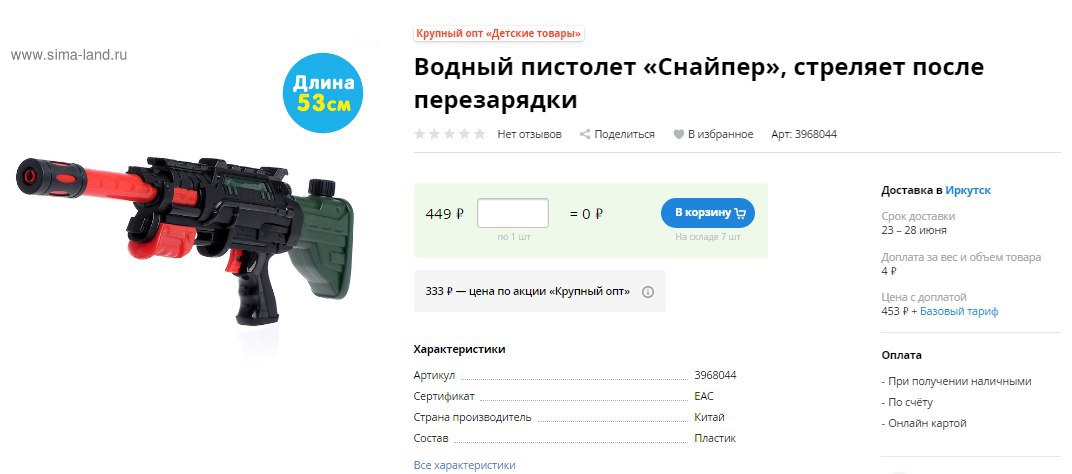Click the quantity input field
1072x474 pixels.
513,213
